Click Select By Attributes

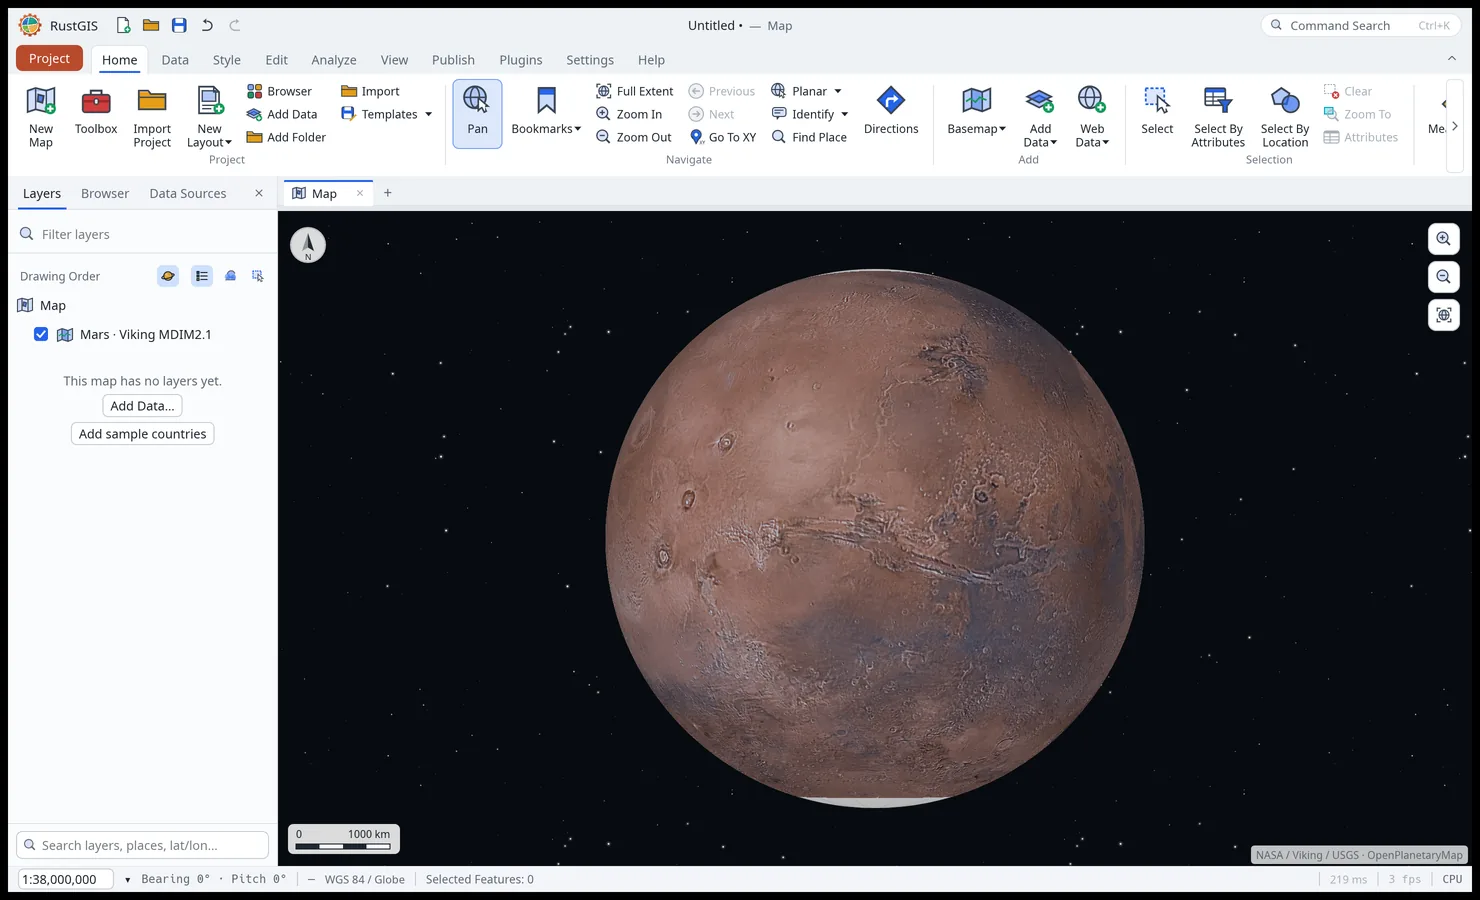(x=1218, y=116)
